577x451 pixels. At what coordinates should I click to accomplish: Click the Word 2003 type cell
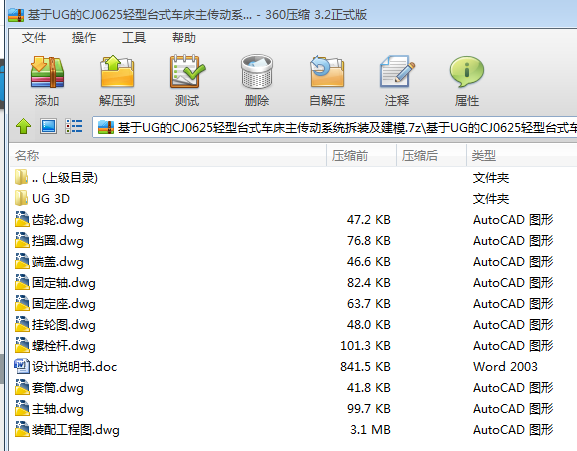[x=505, y=366]
